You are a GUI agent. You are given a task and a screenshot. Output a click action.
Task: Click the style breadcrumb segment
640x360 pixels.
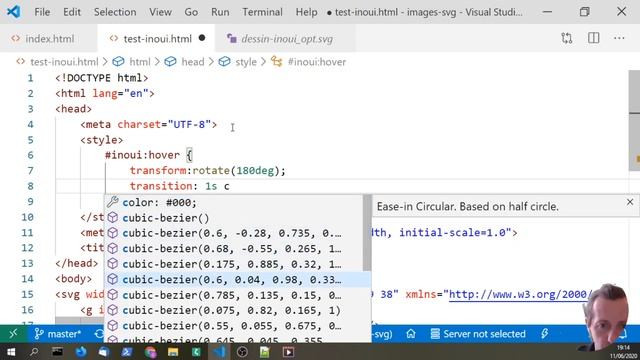click(x=246, y=62)
